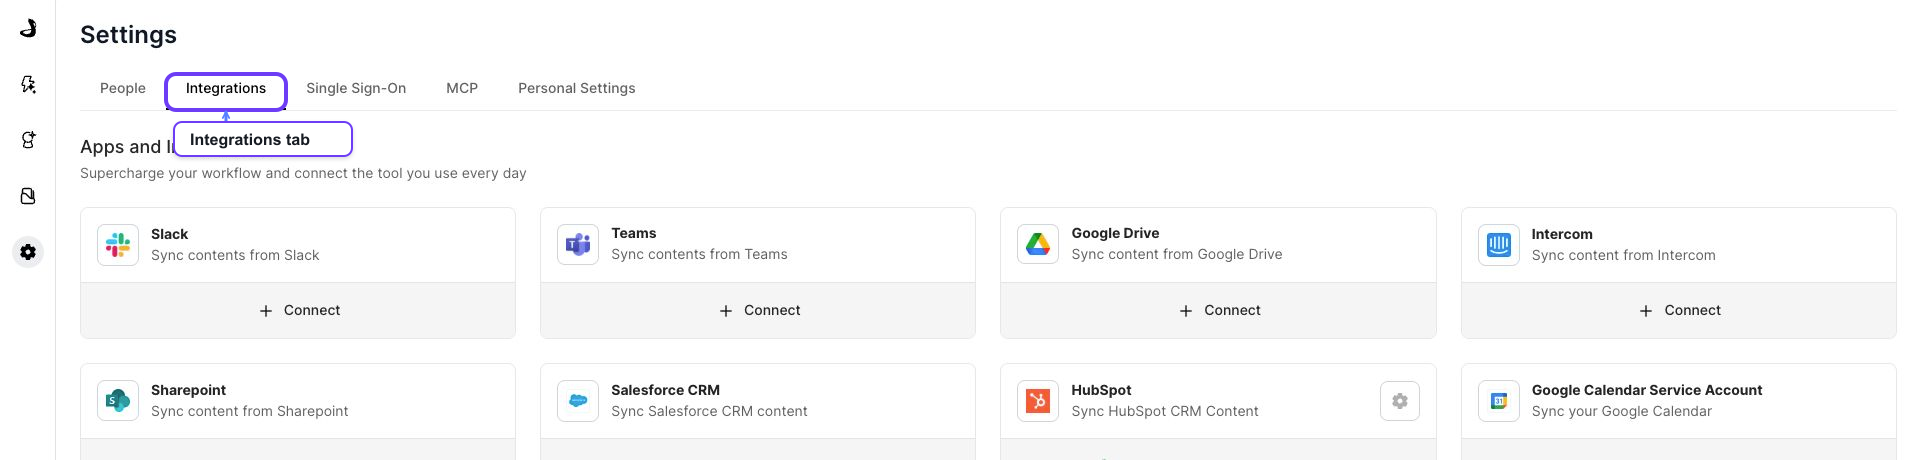The width and height of the screenshot is (1920, 460).
Task: Open the sparkle assistant icon in sidebar
Action: click(x=28, y=84)
